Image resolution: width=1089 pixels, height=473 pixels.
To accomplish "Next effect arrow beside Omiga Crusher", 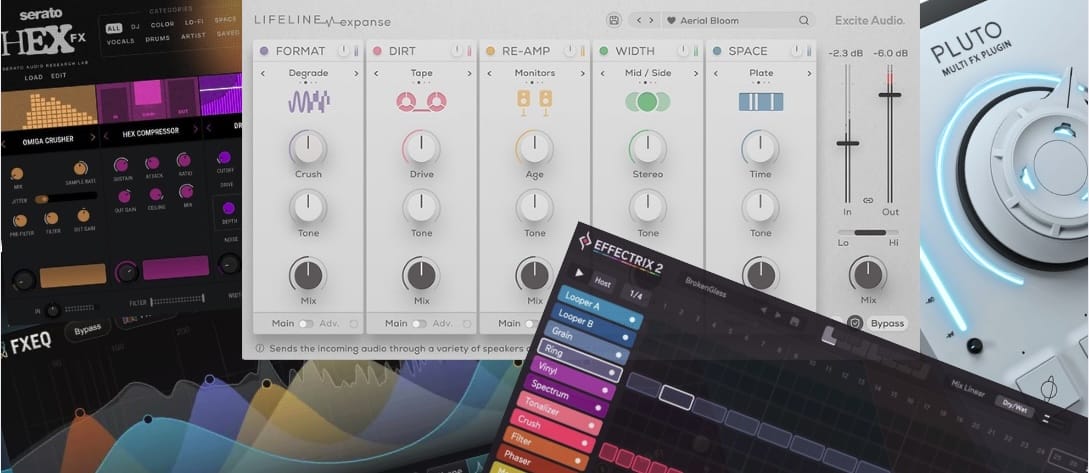I will tap(94, 139).
